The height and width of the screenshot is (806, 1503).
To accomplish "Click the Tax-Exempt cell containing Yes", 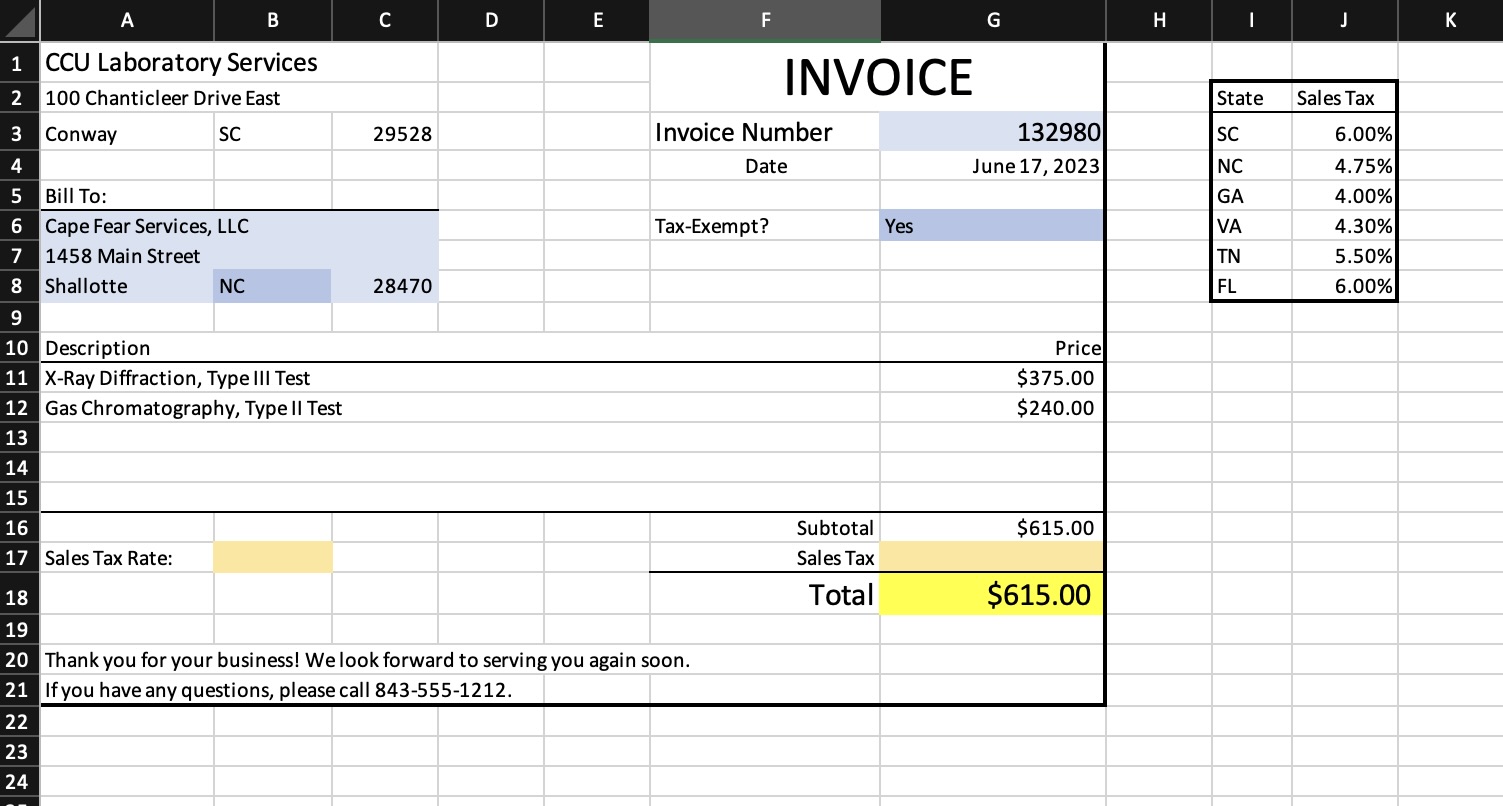I will pos(990,226).
